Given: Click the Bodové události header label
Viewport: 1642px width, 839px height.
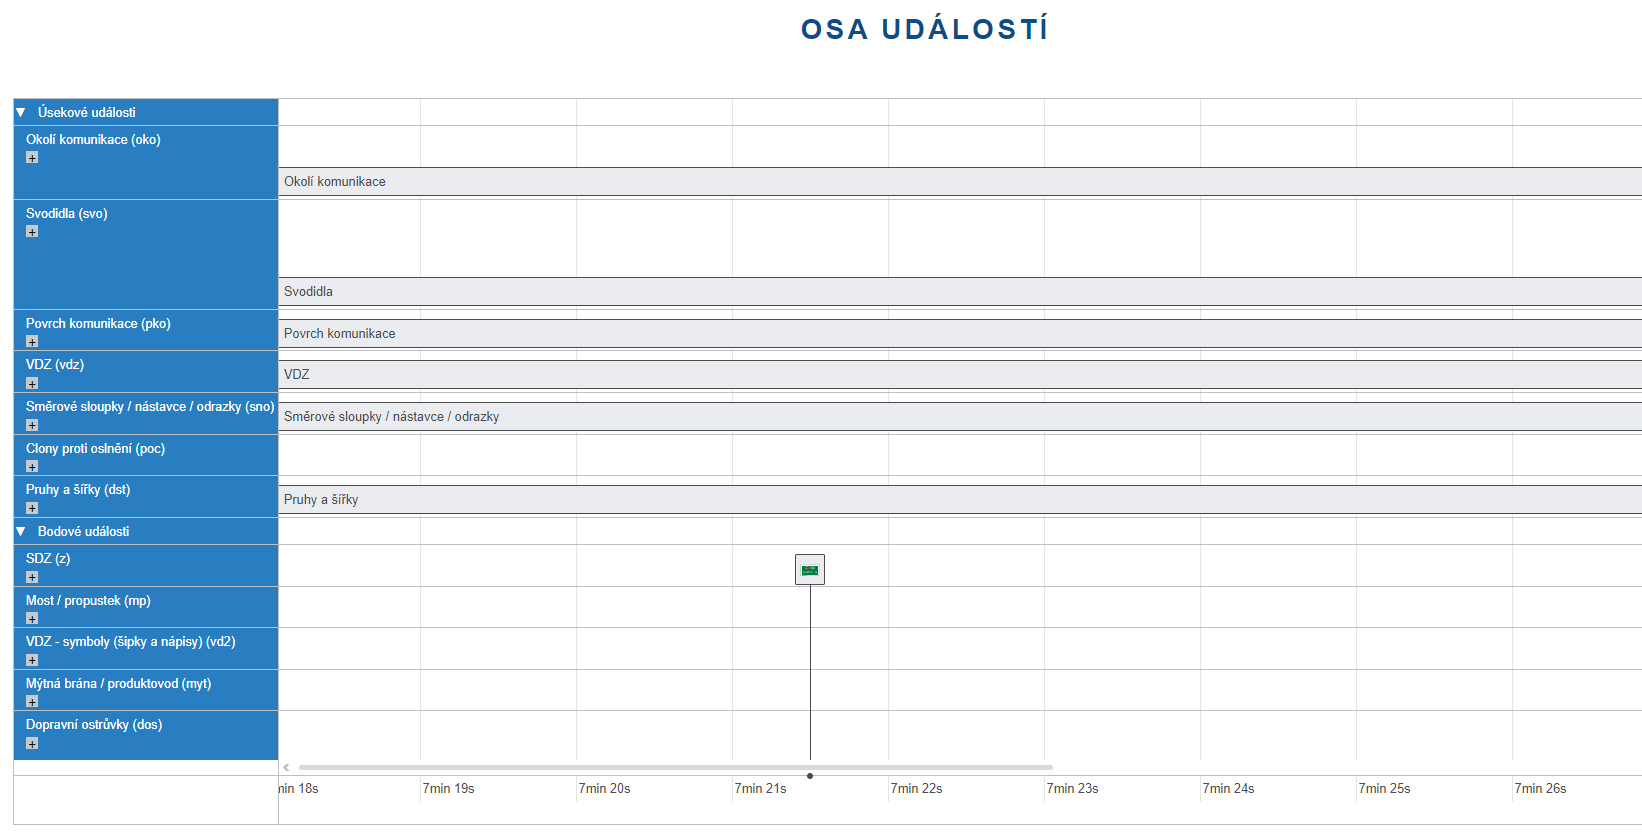Looking at the screenshot, I should 84,531.
